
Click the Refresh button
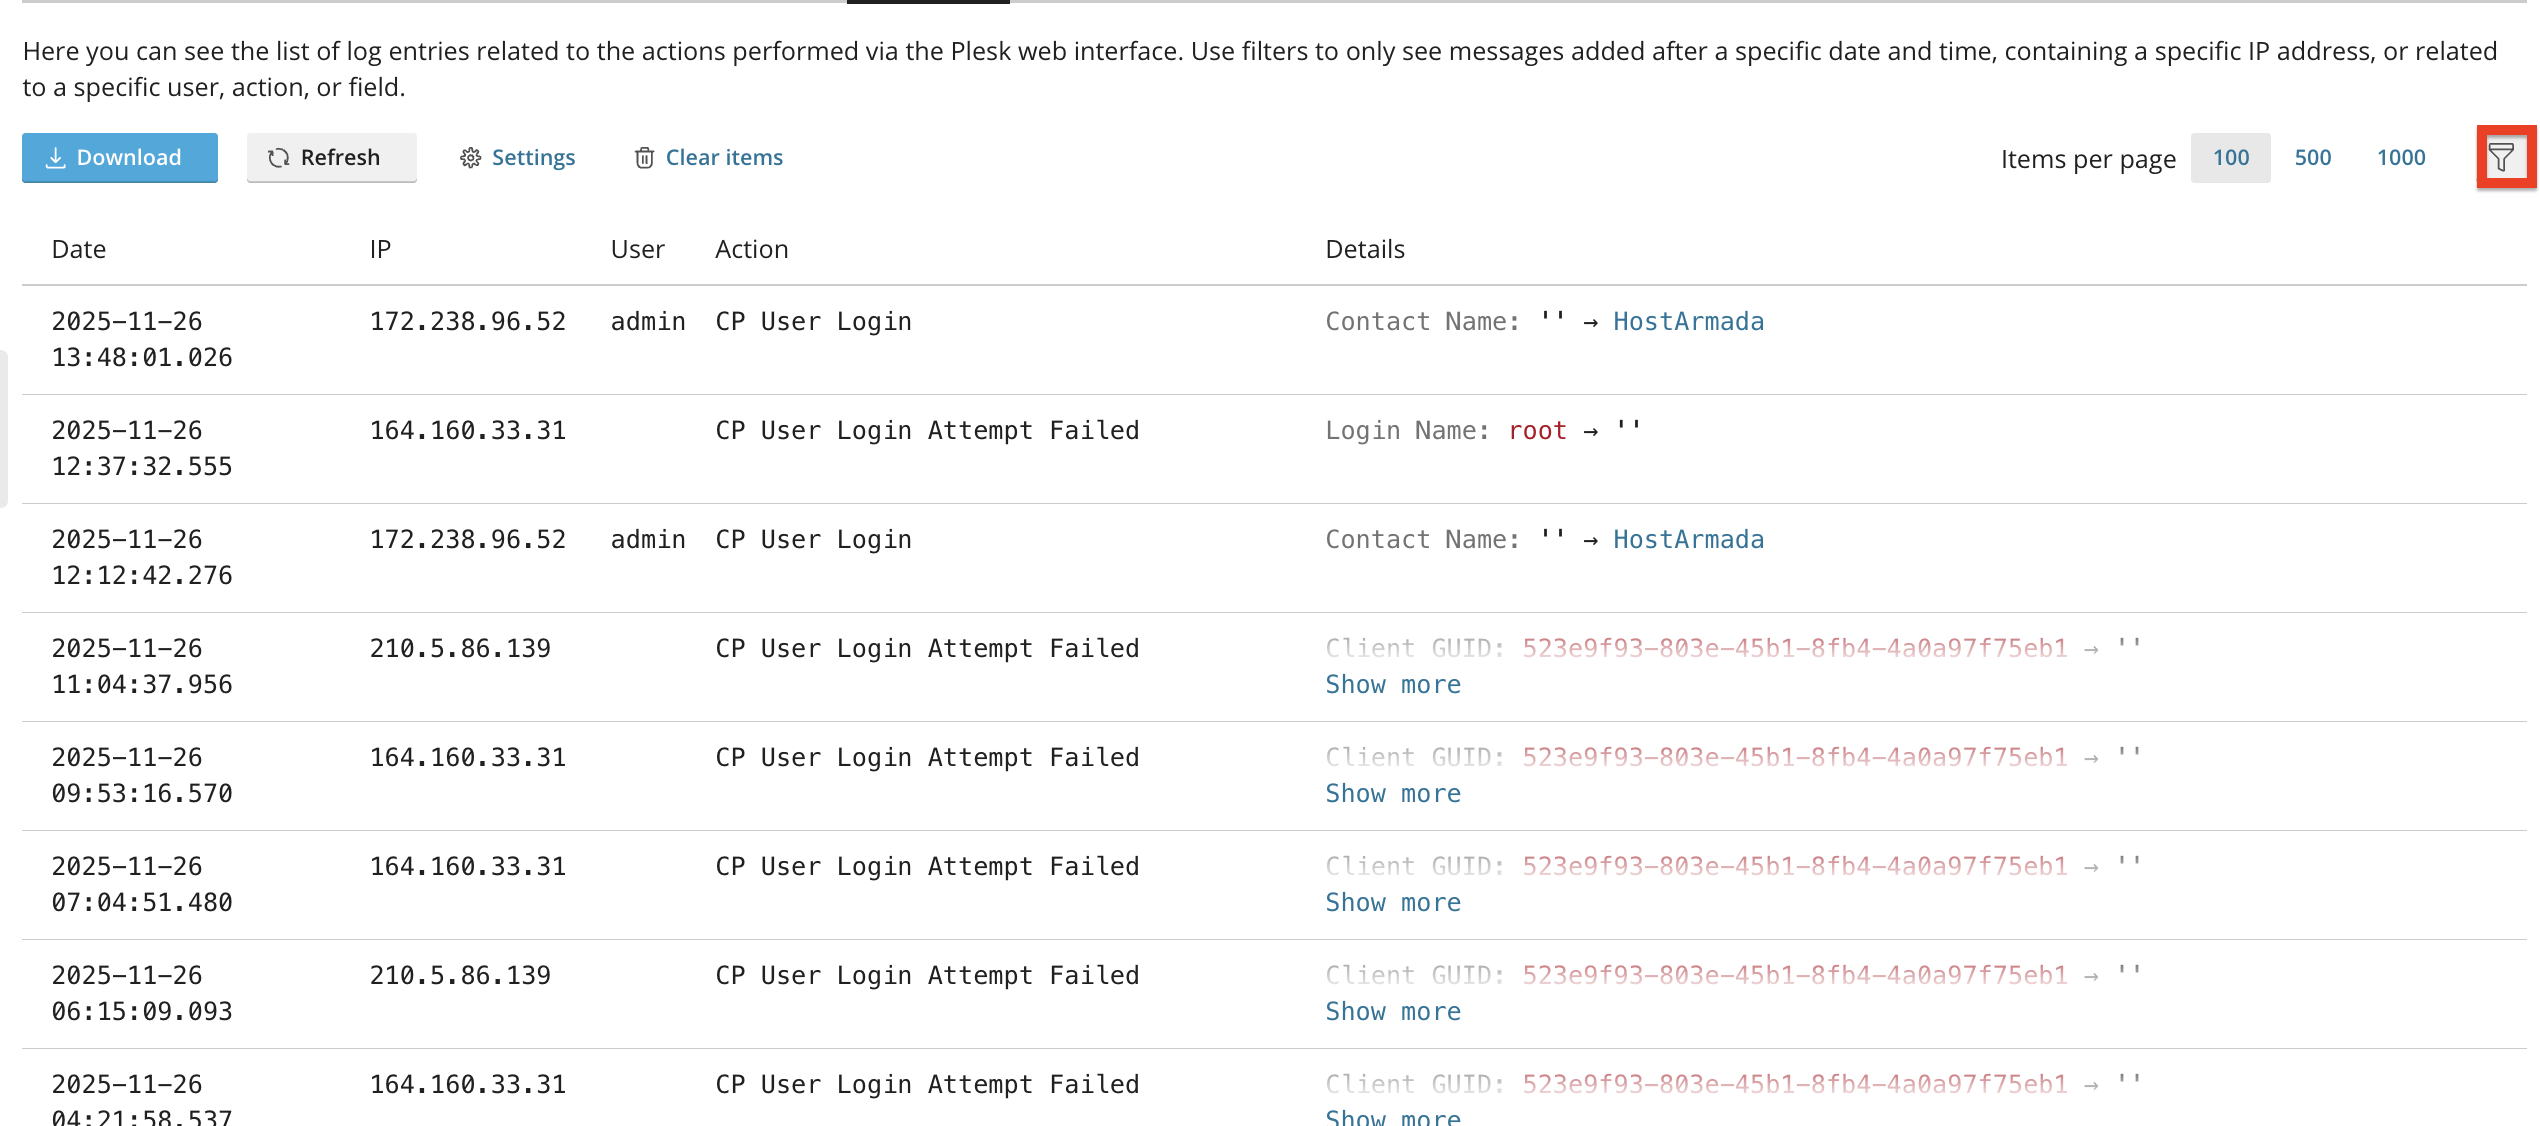(332, 157)
